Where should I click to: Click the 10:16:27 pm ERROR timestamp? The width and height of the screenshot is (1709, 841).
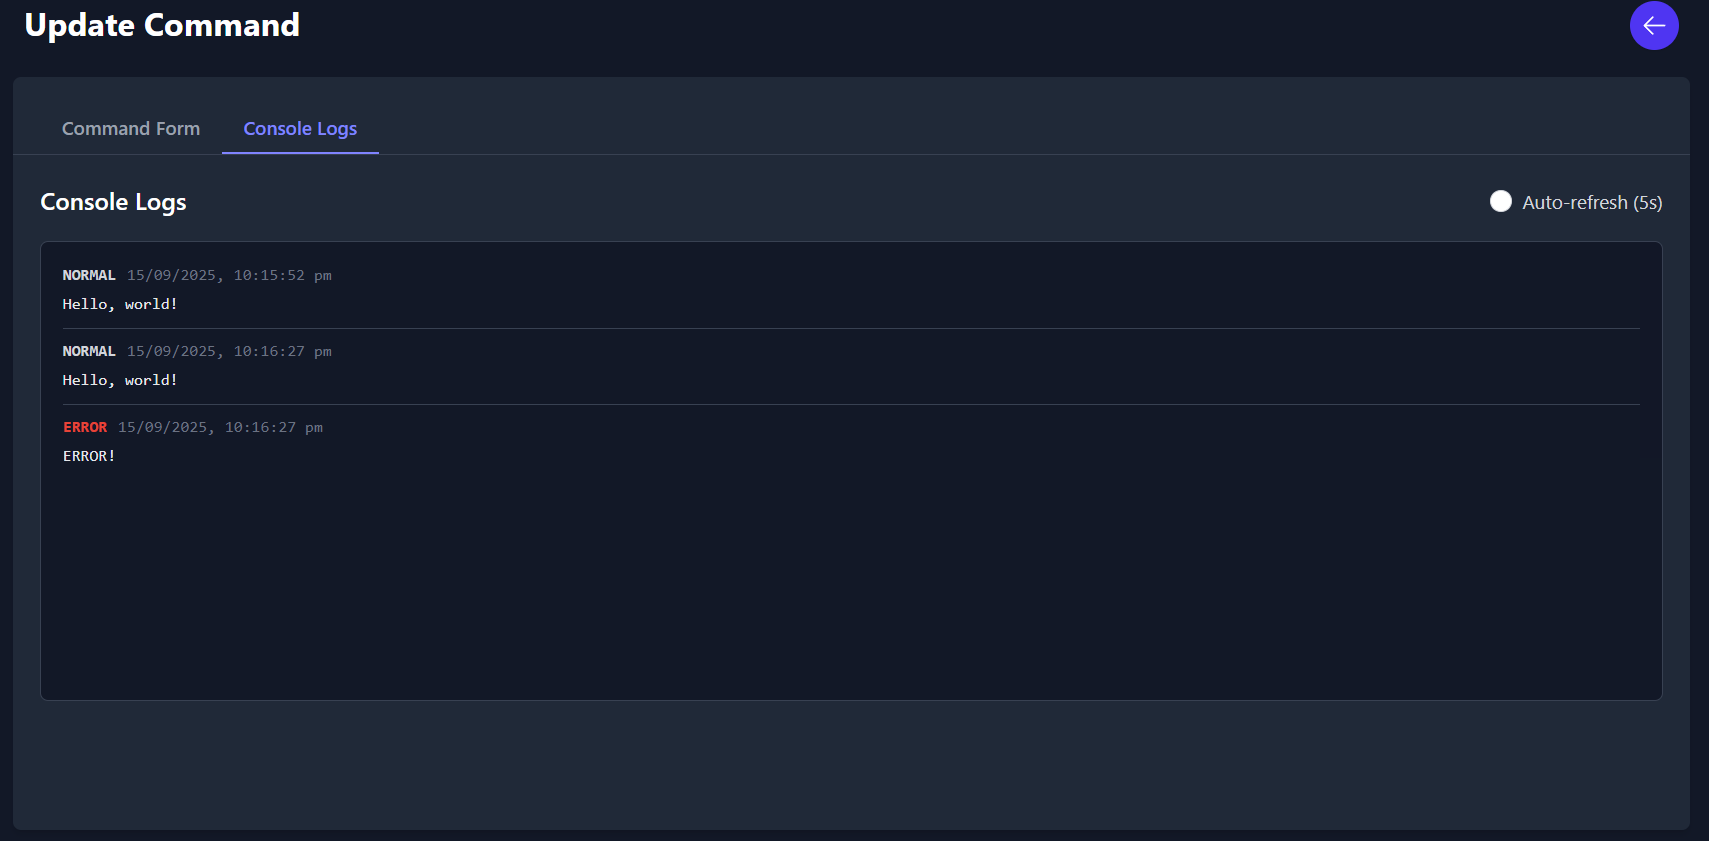tap(221, 427)
